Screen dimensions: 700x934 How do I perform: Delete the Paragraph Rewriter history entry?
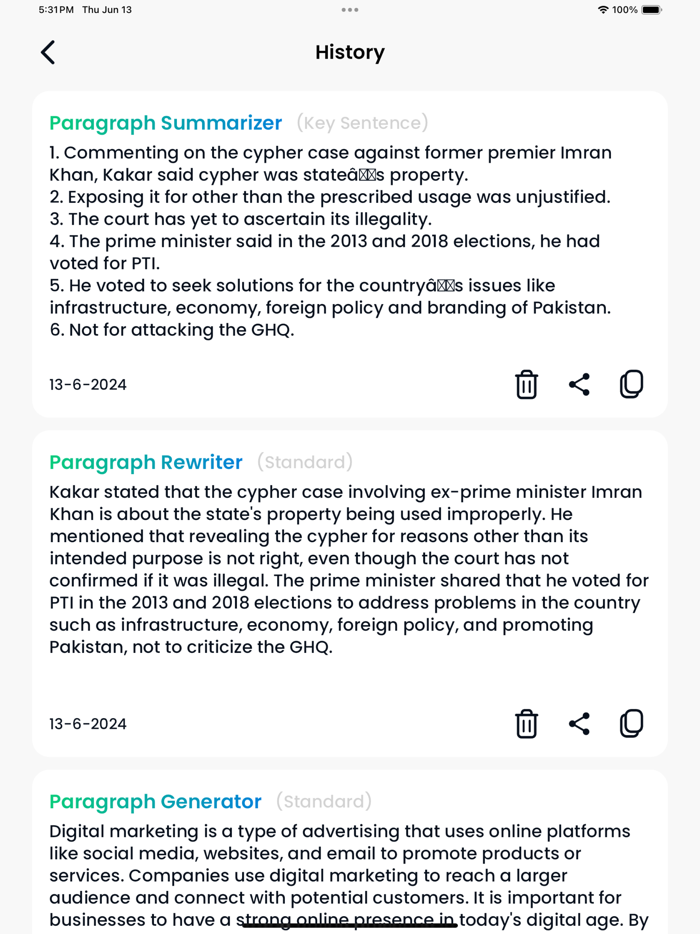(527, 723)
